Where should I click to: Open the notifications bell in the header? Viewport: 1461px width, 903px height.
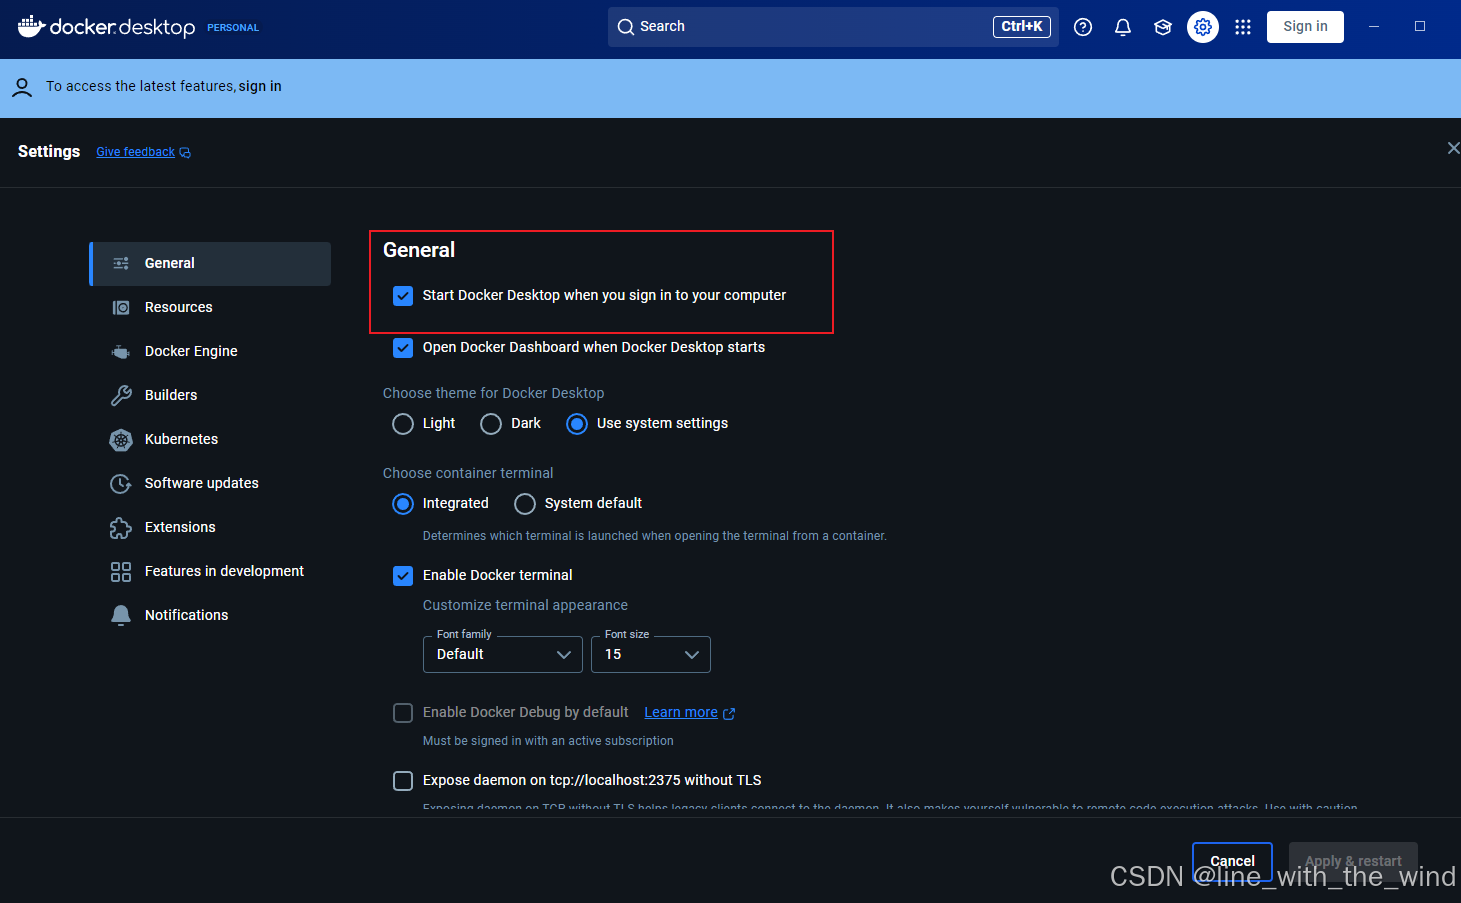[x=1123, y=27]
